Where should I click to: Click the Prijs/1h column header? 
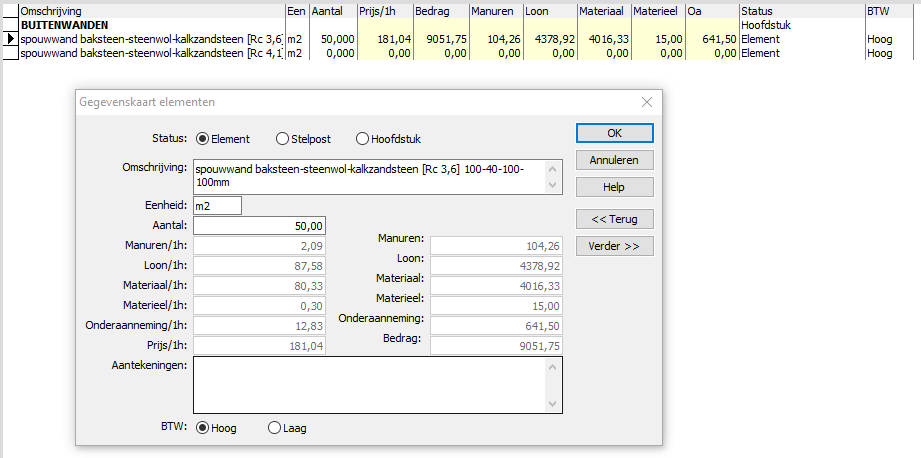click(x=385, y=11)
